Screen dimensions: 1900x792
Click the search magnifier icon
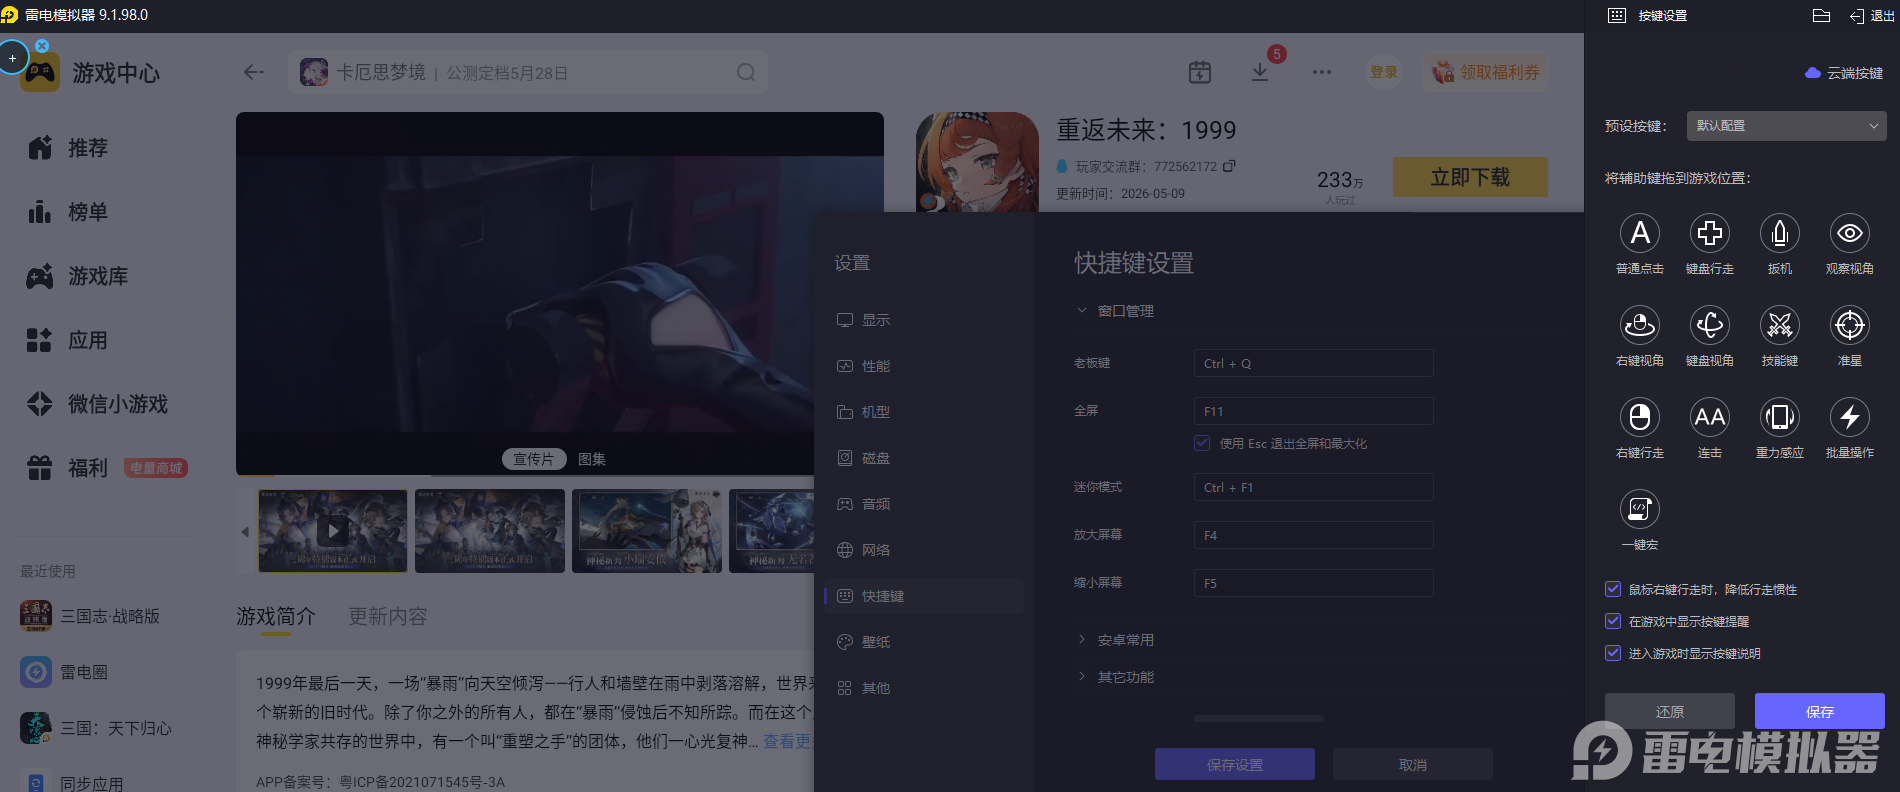tap(746, 72)
